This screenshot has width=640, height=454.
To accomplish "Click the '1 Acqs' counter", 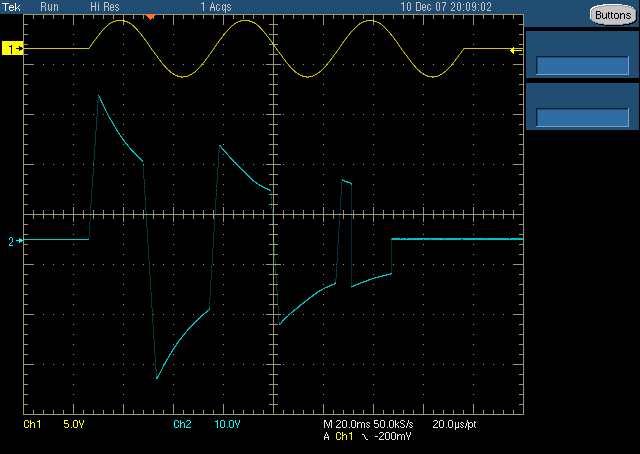I will 216,7.
